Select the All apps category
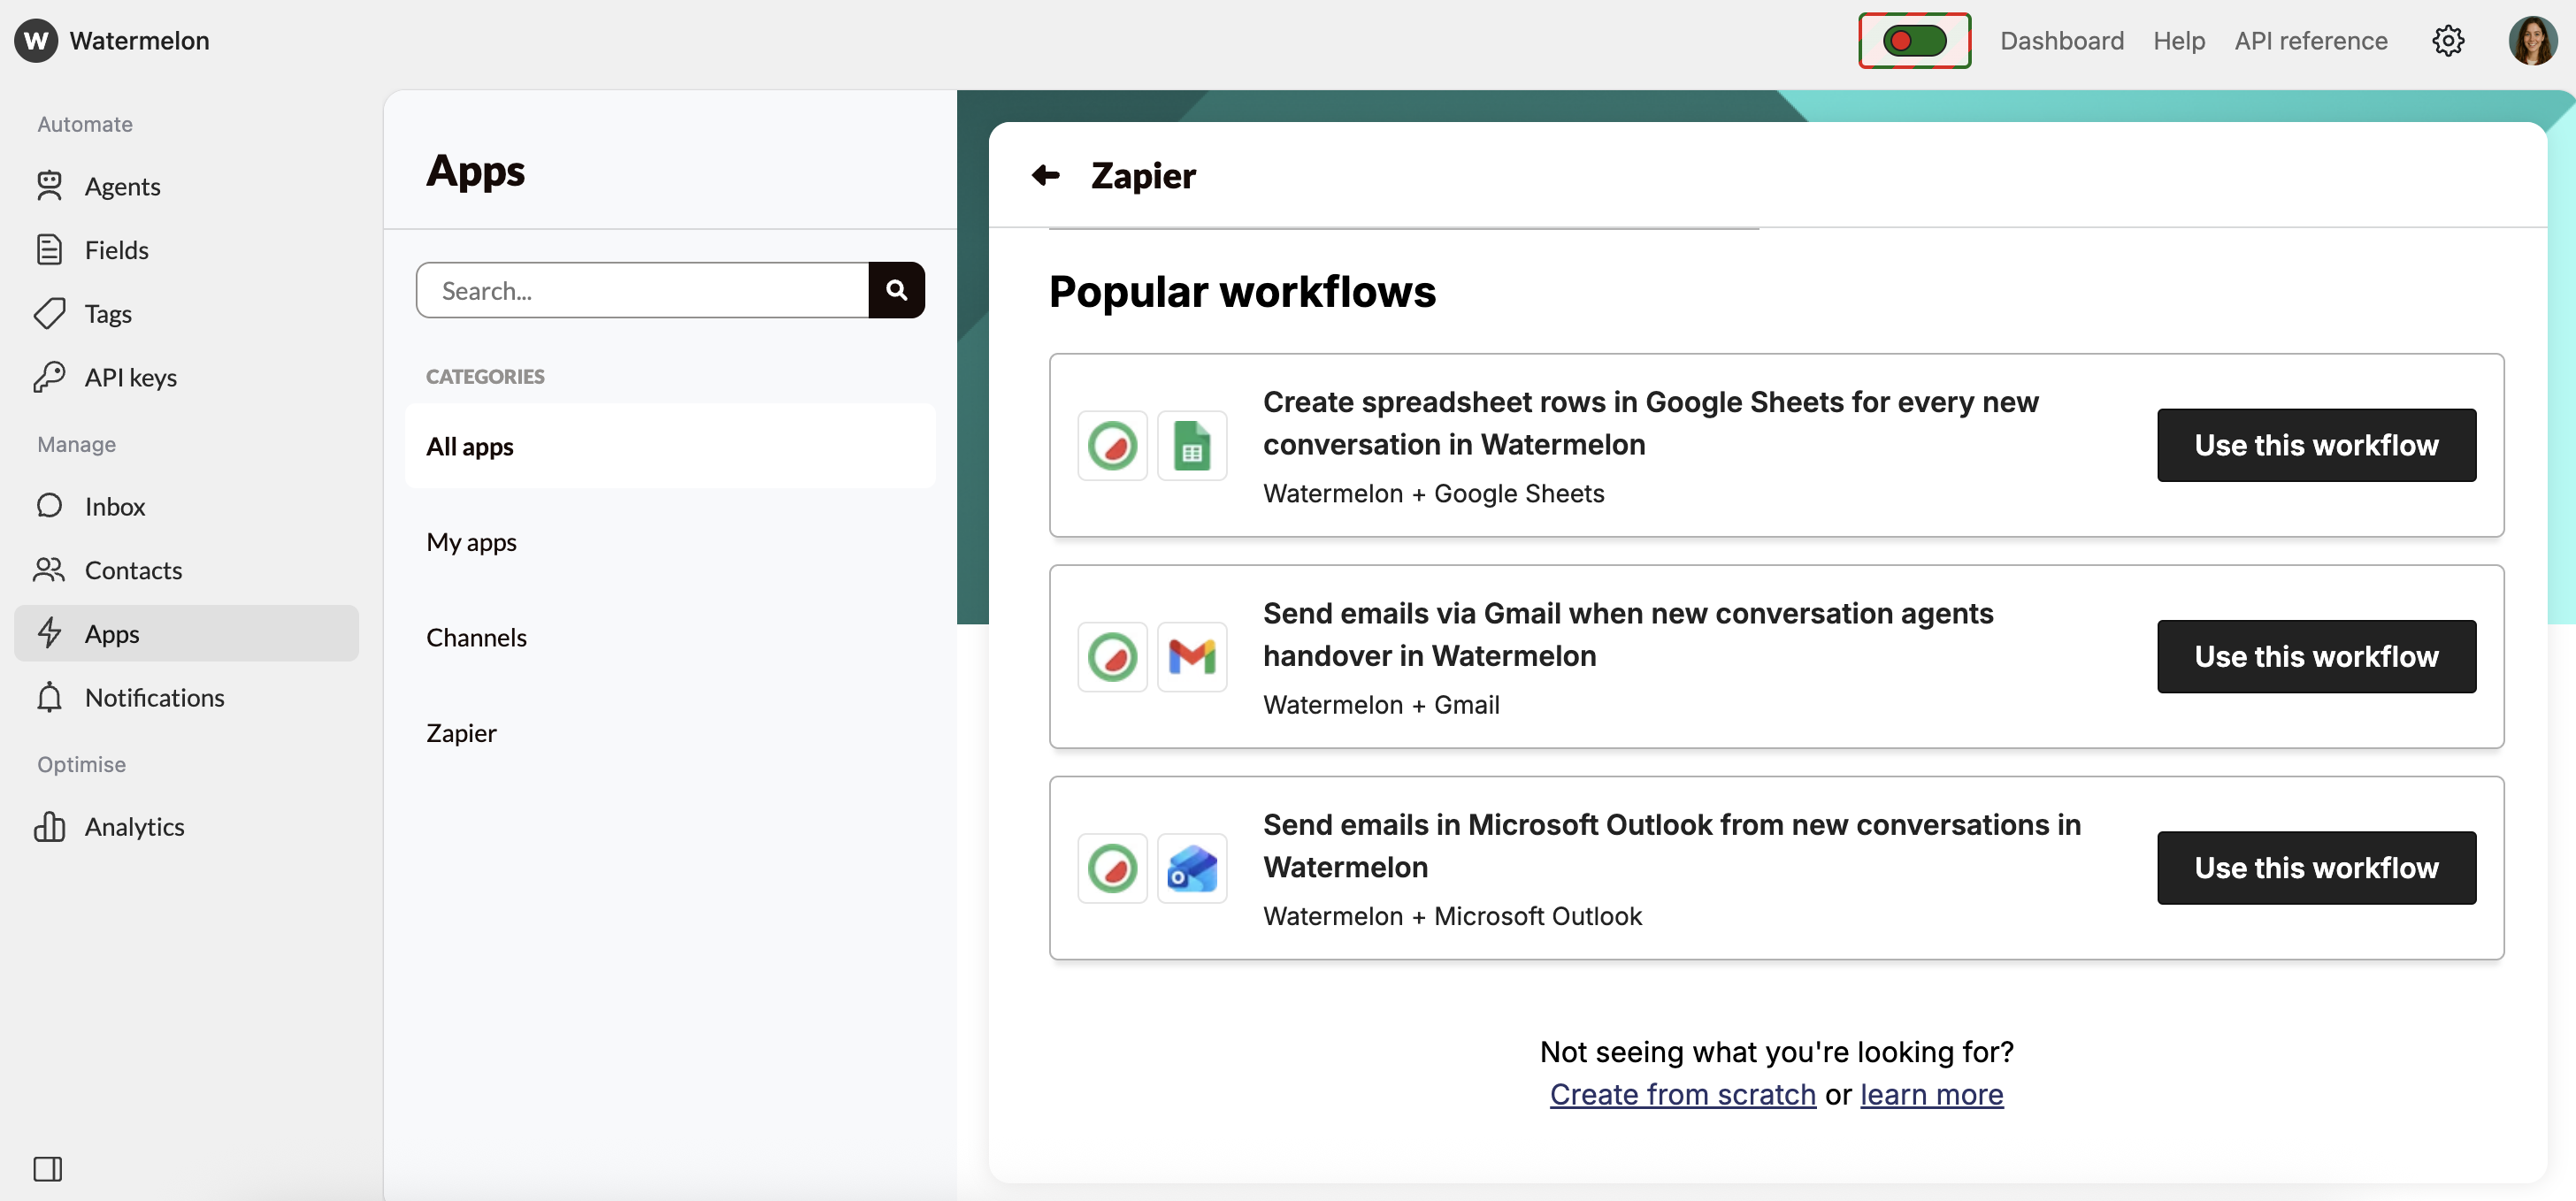Screen dimensions: 2576x1201 [x=469, y=447]
